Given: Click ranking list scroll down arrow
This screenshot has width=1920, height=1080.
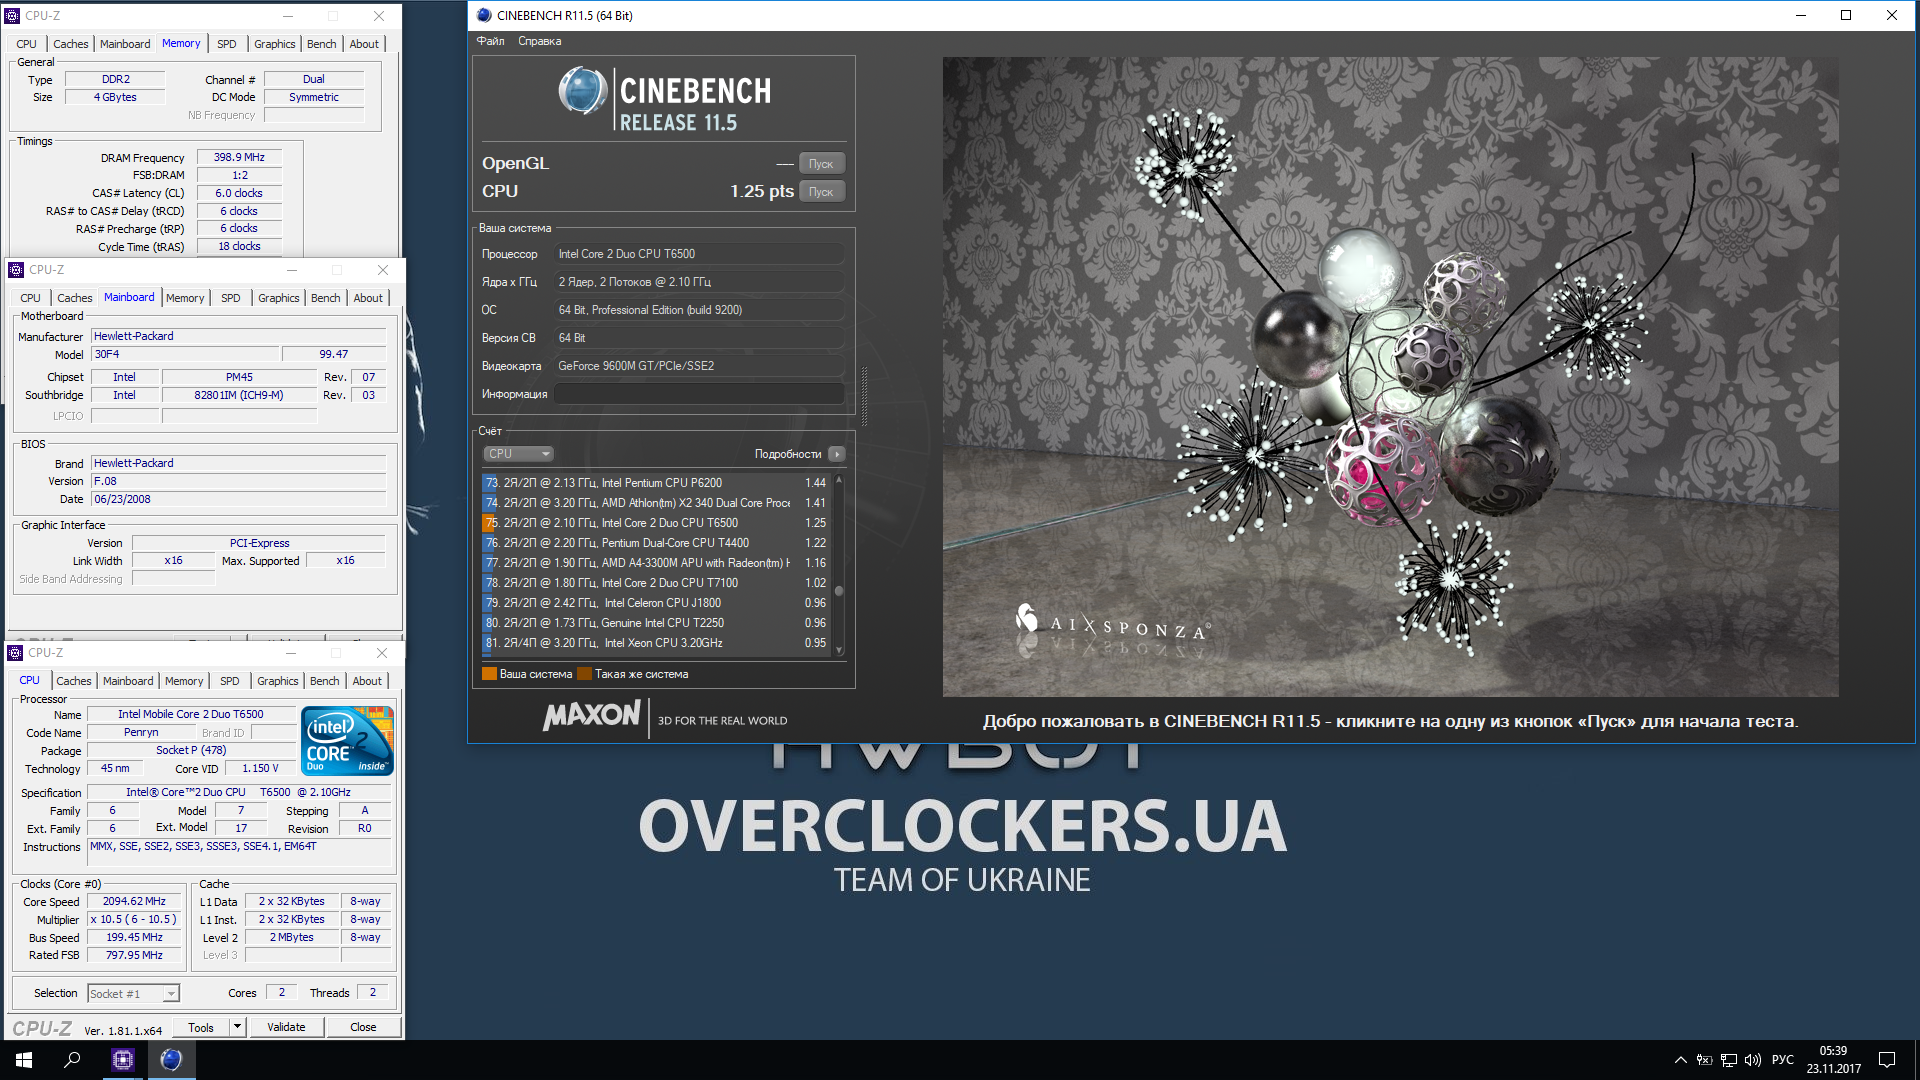Looking at the screenshot, I should [x=839, y=651].
